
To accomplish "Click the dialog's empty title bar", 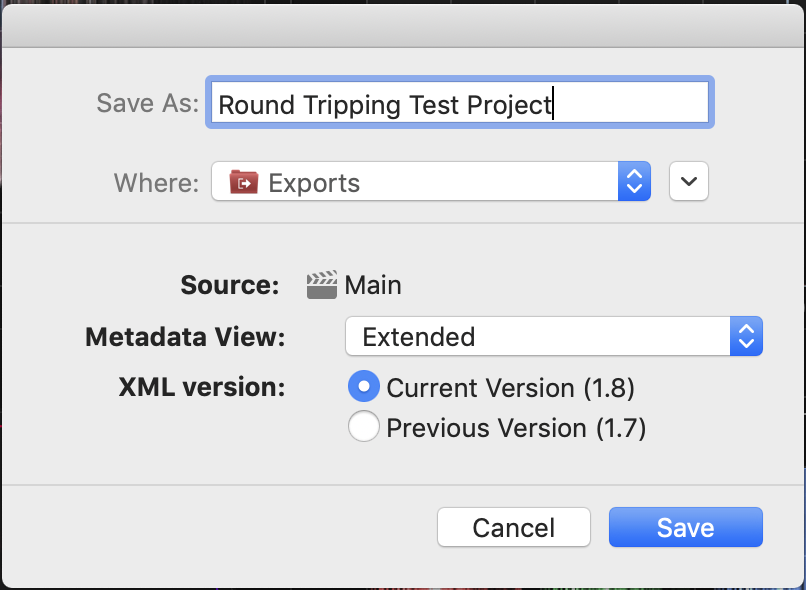I will coord(403,23).
